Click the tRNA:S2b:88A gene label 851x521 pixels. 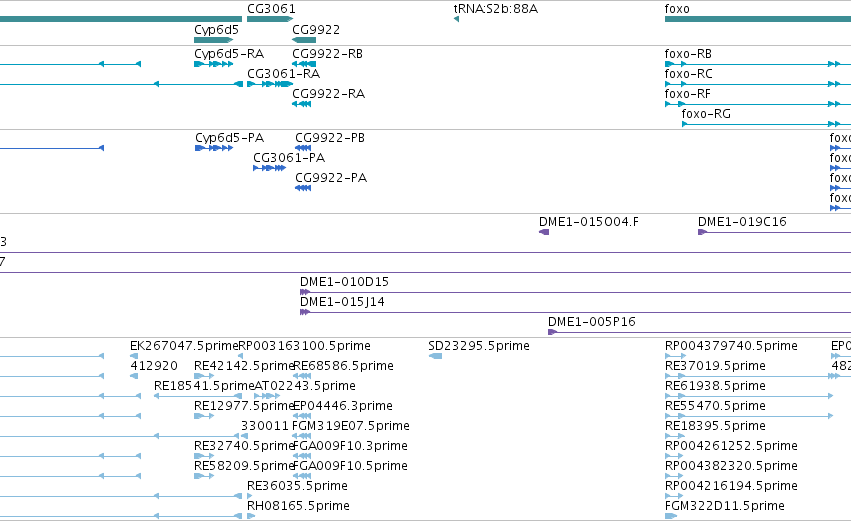coord(496,9)
